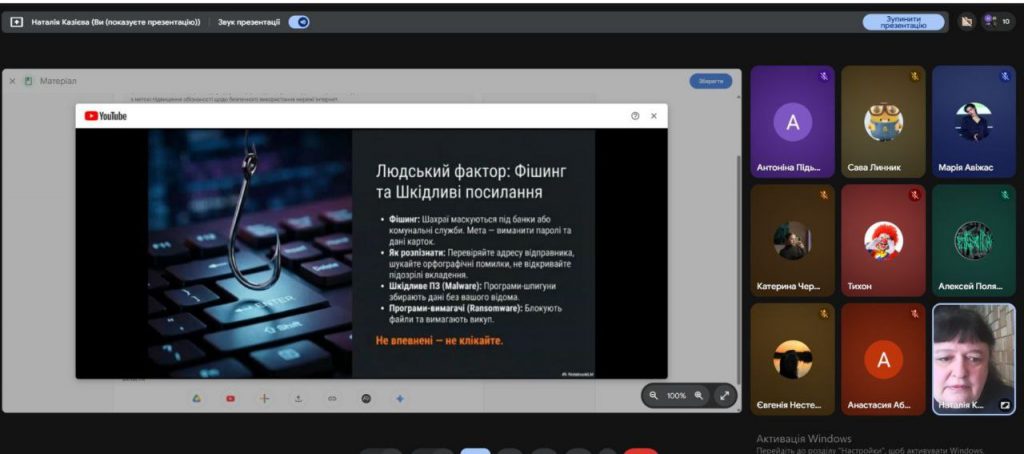Click the YouTube logo in the popup
Screen dimensions: 1024x454
coord(106,116)
